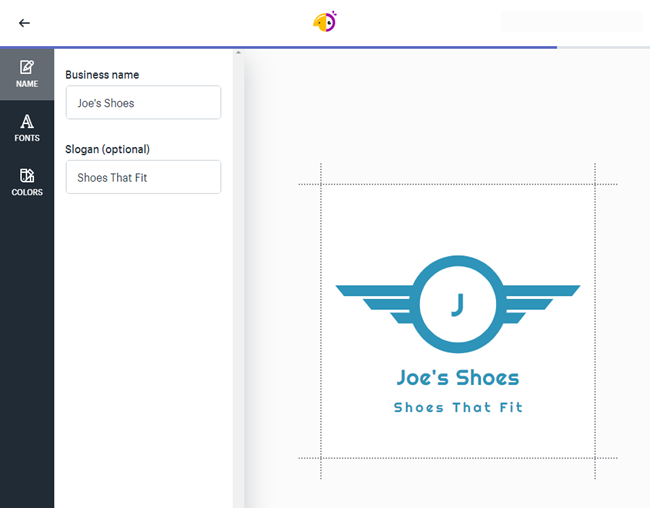Click the parrot logo at top center
The height and width of the screenshot is (508, 650).
325,21
